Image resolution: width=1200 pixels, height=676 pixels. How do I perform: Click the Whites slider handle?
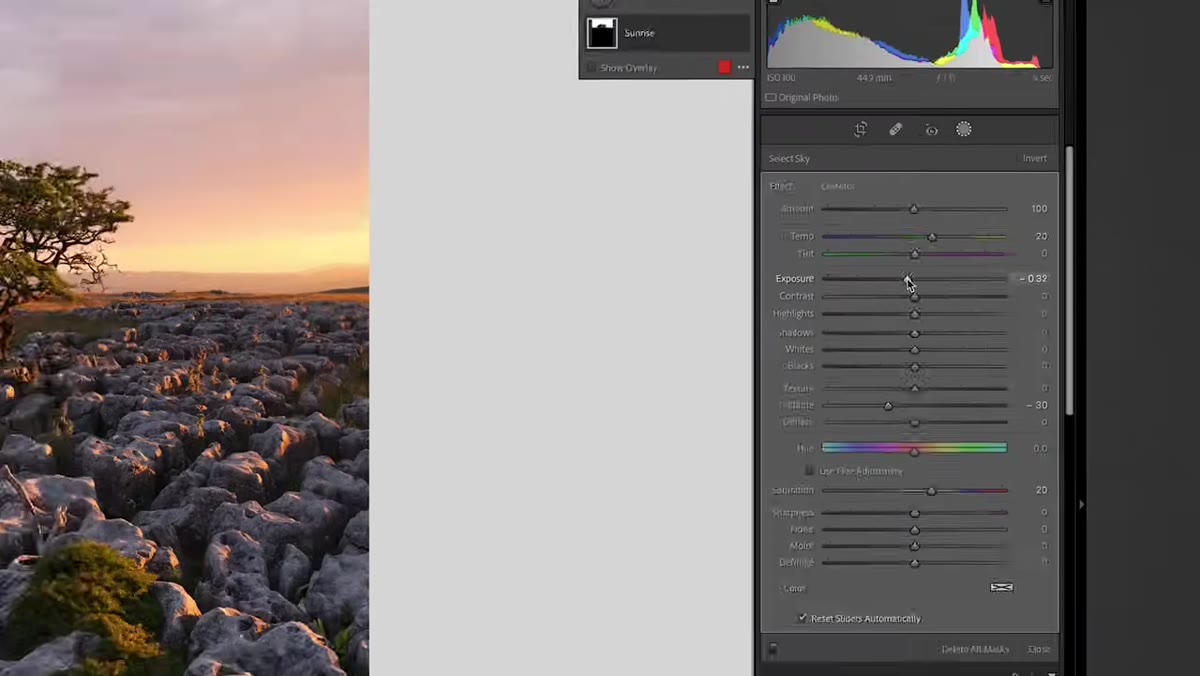[x=914, y=350]
